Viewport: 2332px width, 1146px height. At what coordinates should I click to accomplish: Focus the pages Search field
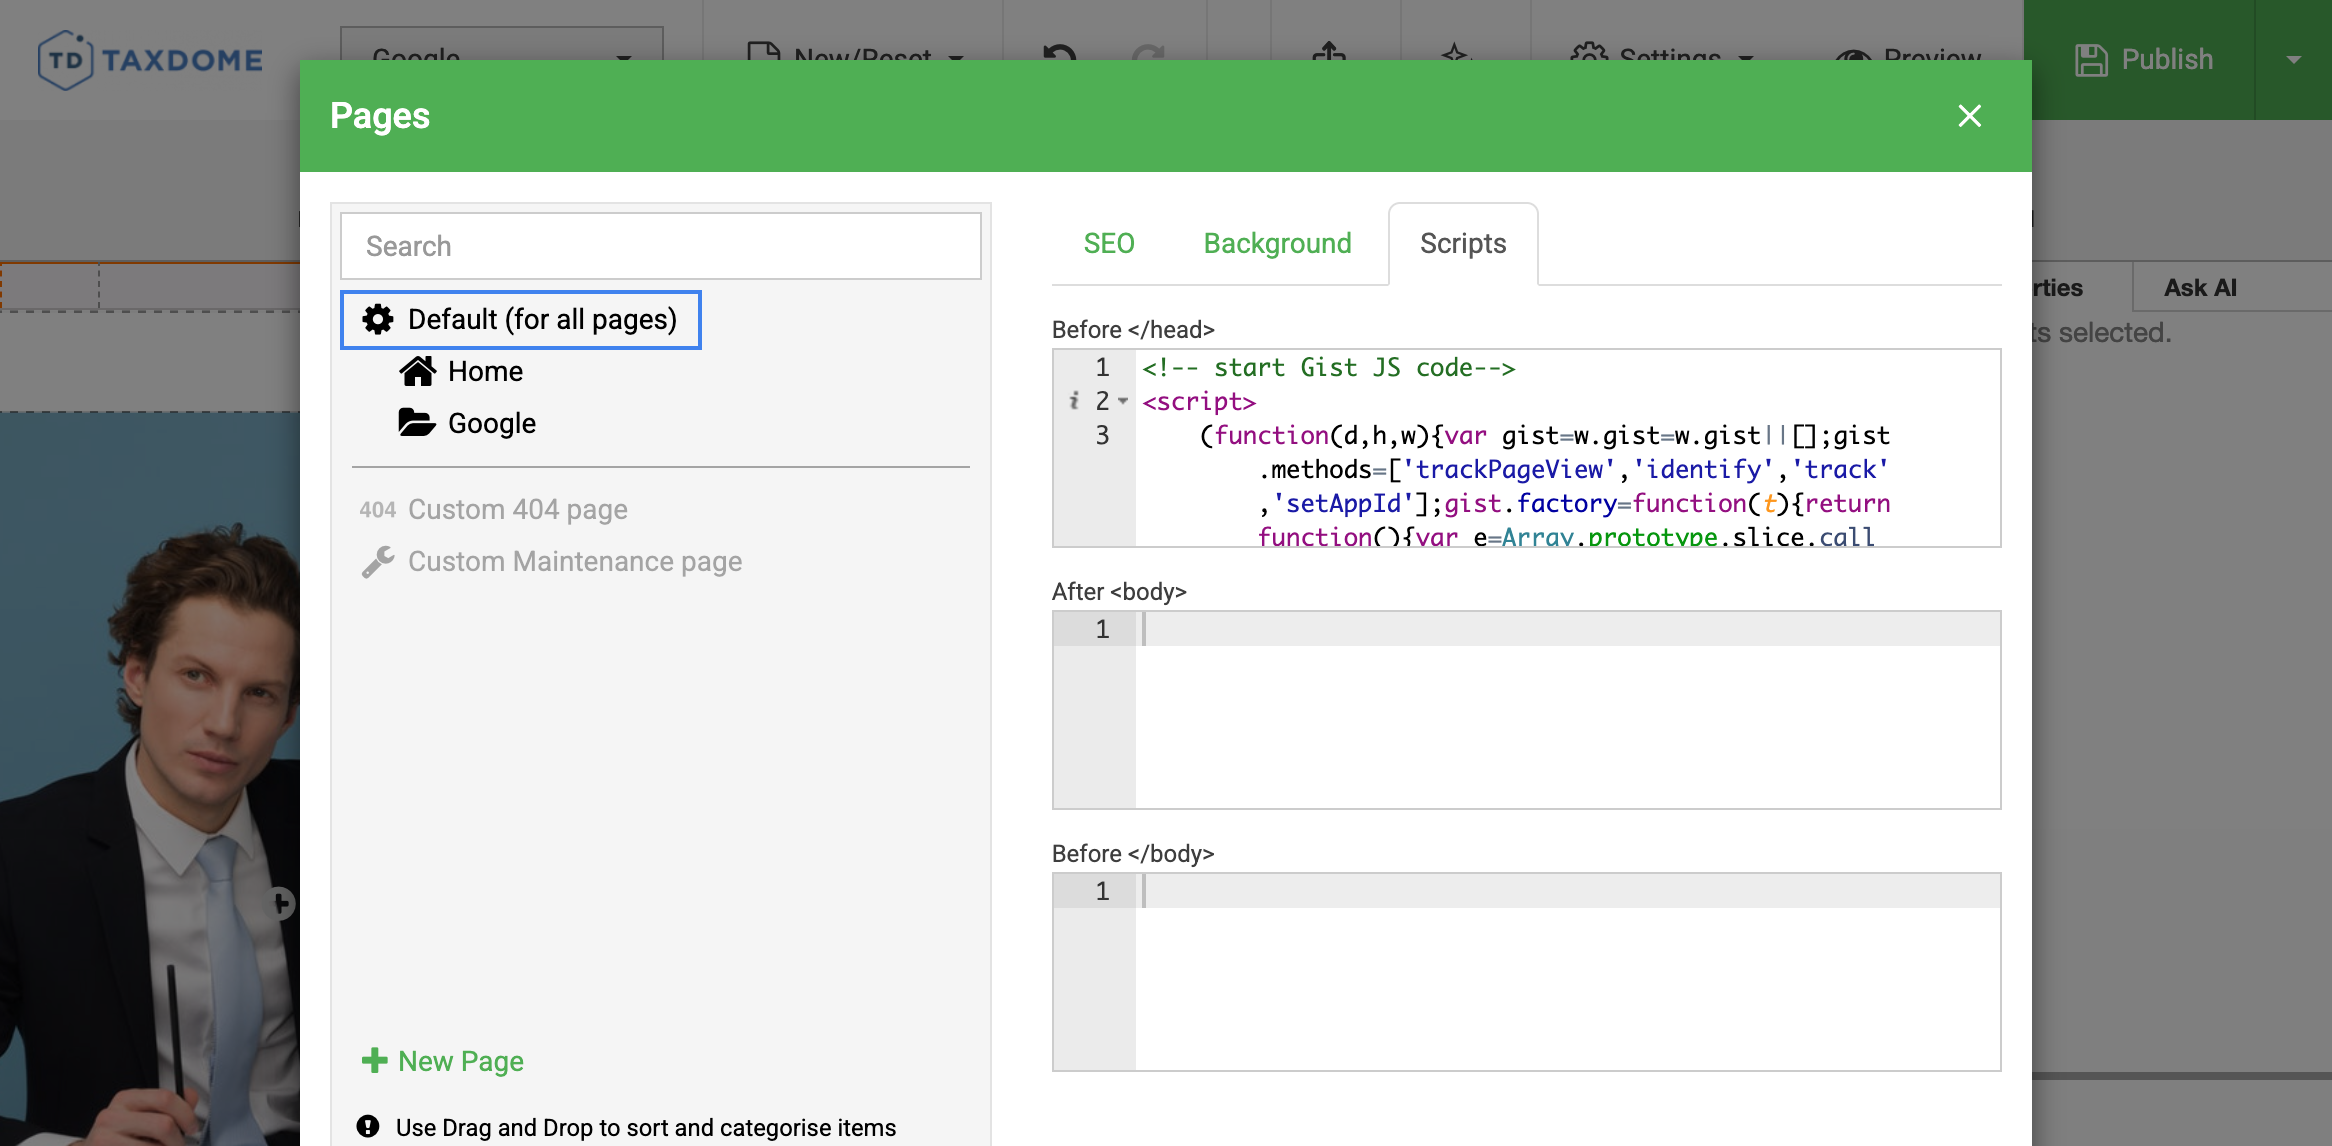point(660,246)
